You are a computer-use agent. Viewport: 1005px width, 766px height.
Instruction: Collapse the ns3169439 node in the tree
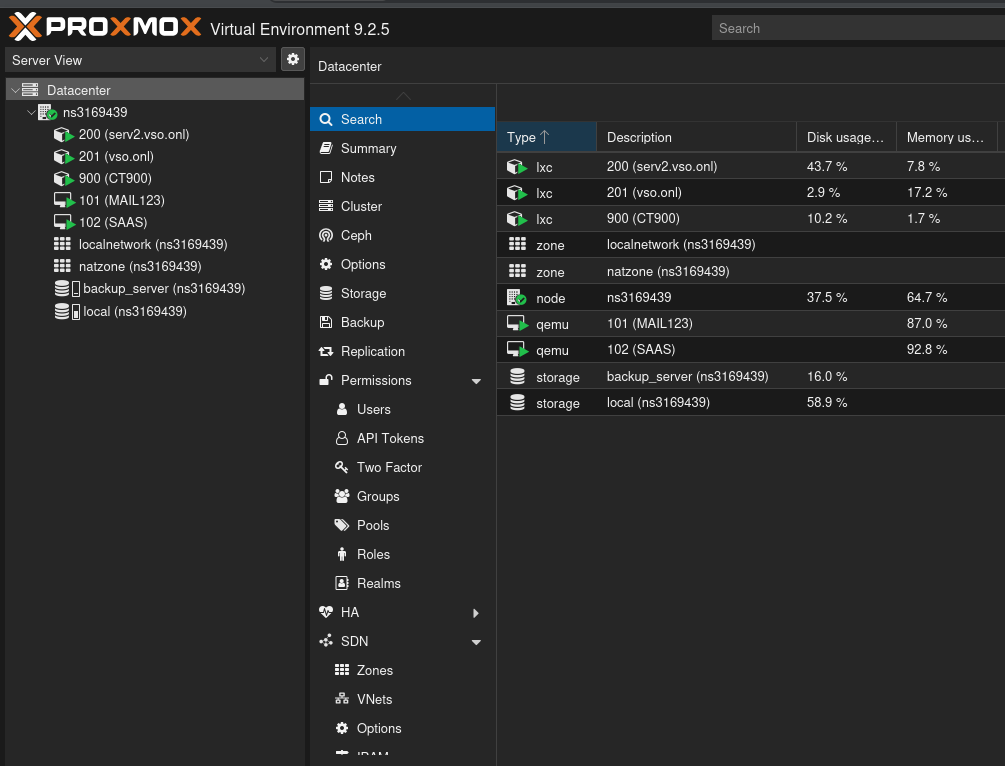pos(31,112)
